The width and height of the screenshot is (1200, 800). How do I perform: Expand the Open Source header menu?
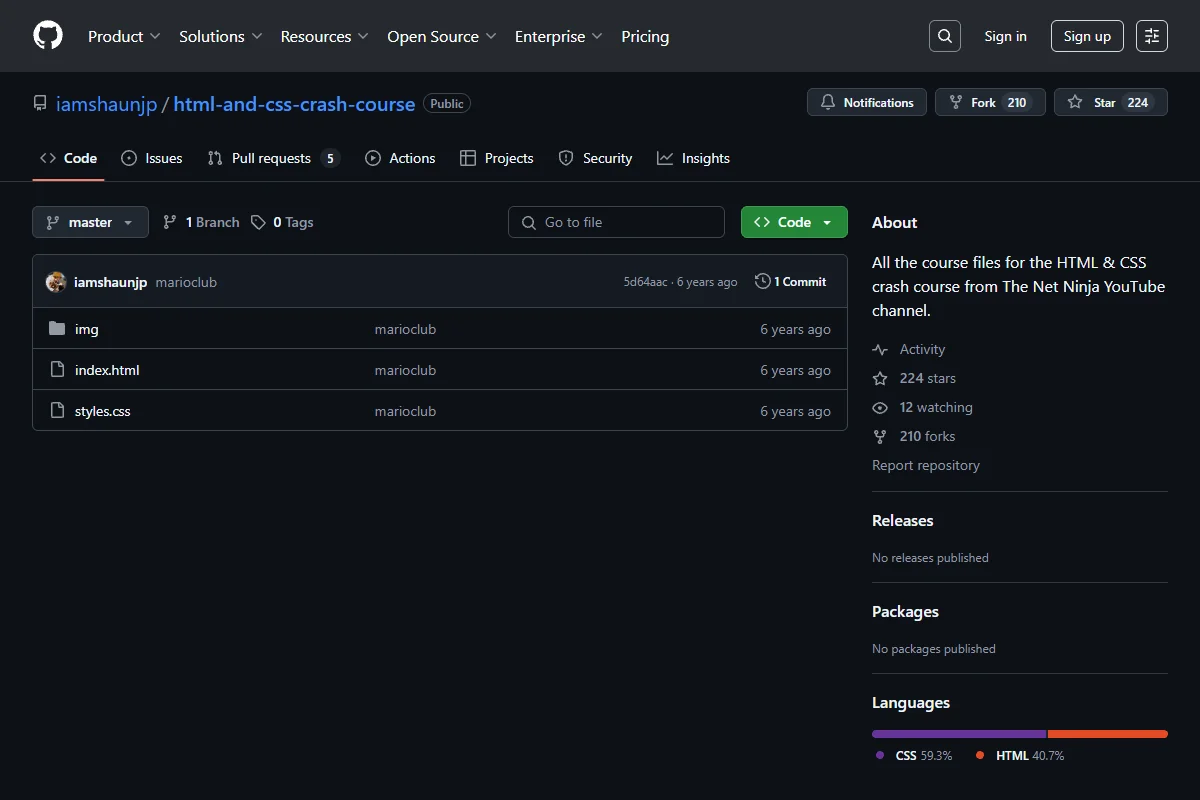[x=442, y=36]
